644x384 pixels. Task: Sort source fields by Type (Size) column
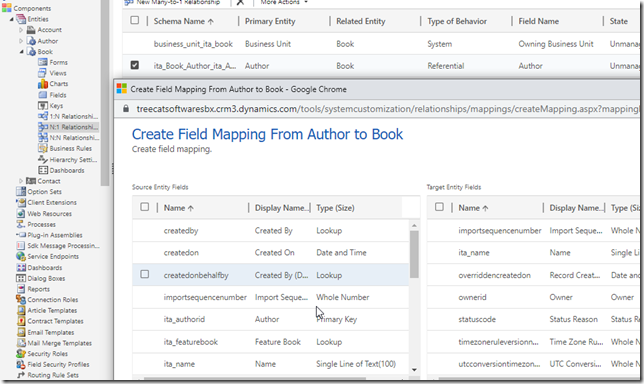pyautogui.click(x=335, y=208)
